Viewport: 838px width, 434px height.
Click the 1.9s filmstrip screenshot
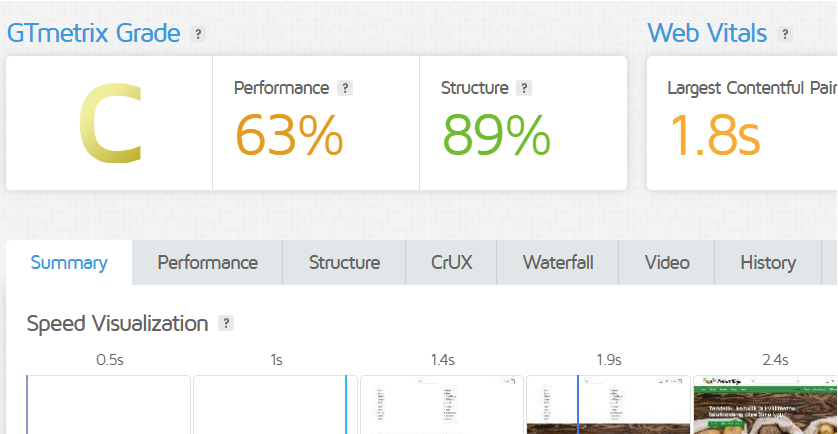click(608, 405)
